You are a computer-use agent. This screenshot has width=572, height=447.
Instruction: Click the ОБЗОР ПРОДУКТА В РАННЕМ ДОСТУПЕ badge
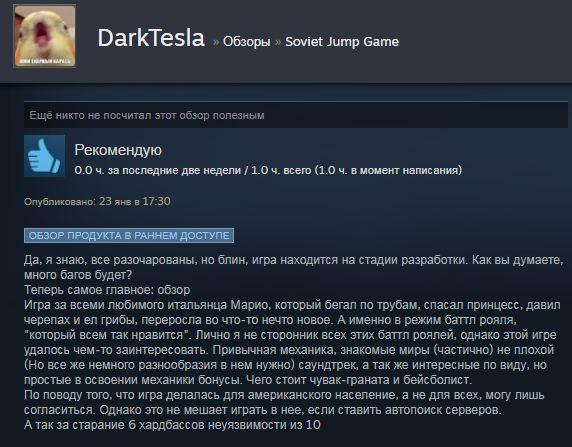[x=129, y=235]
